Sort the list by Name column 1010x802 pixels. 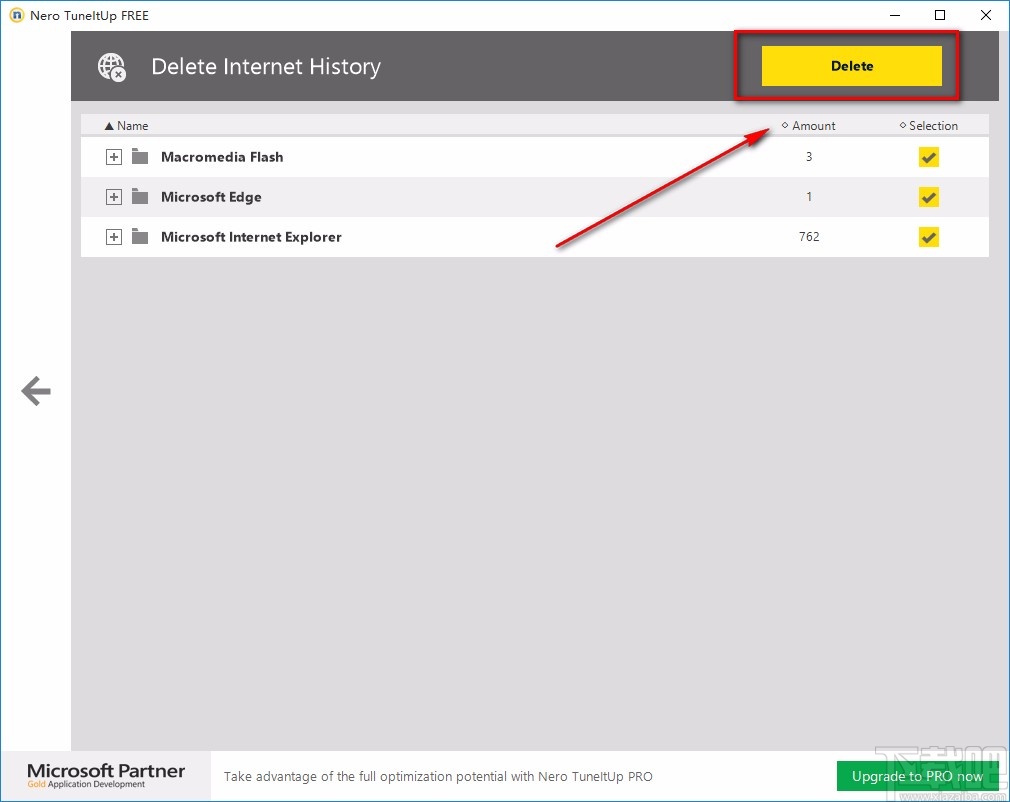click(x=126, y=126)
